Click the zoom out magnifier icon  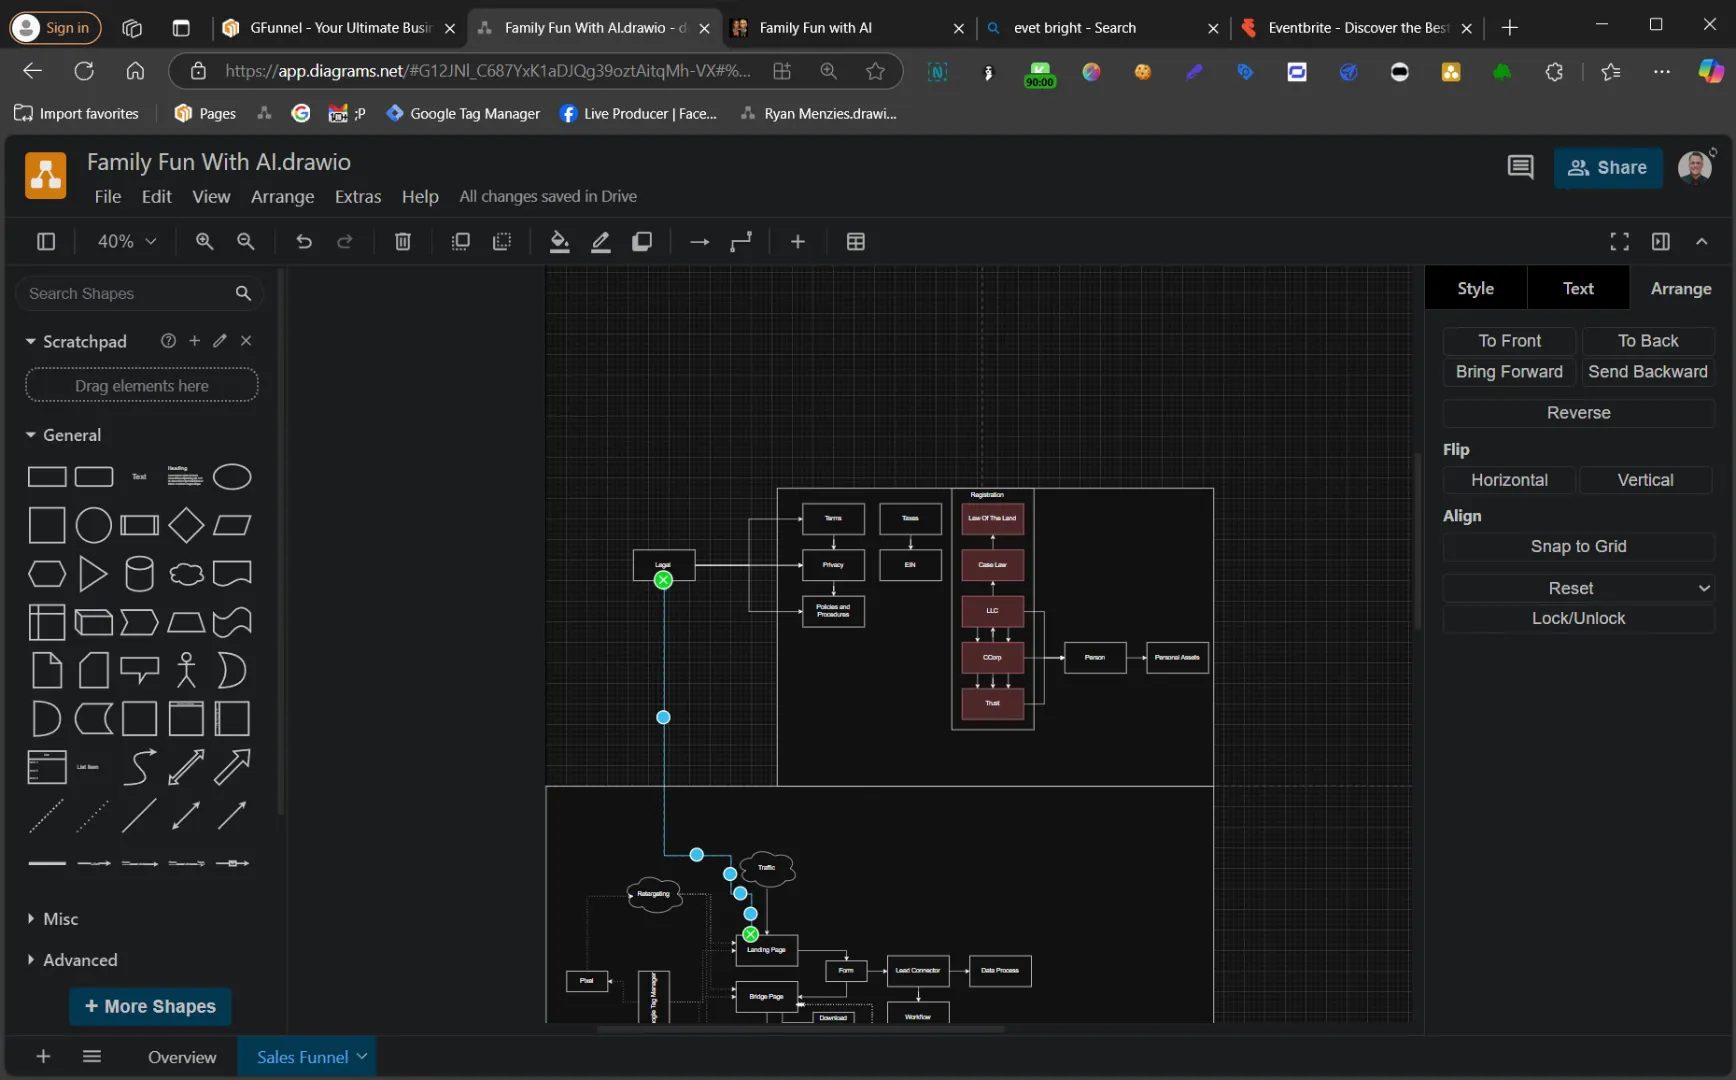tap(245, 241)
